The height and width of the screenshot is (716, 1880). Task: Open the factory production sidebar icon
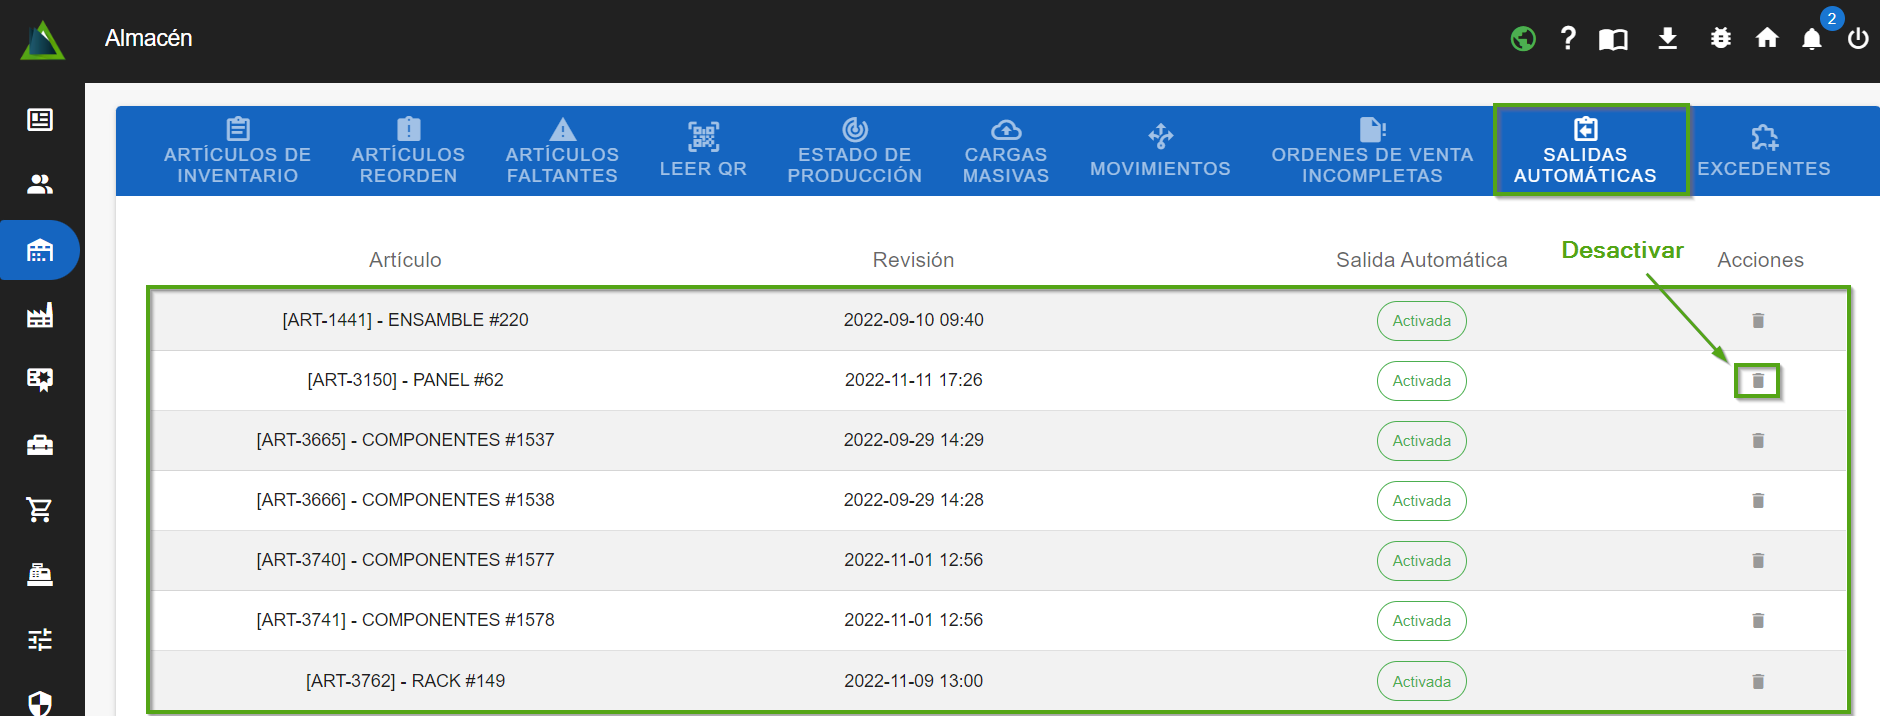coord(40,316)
